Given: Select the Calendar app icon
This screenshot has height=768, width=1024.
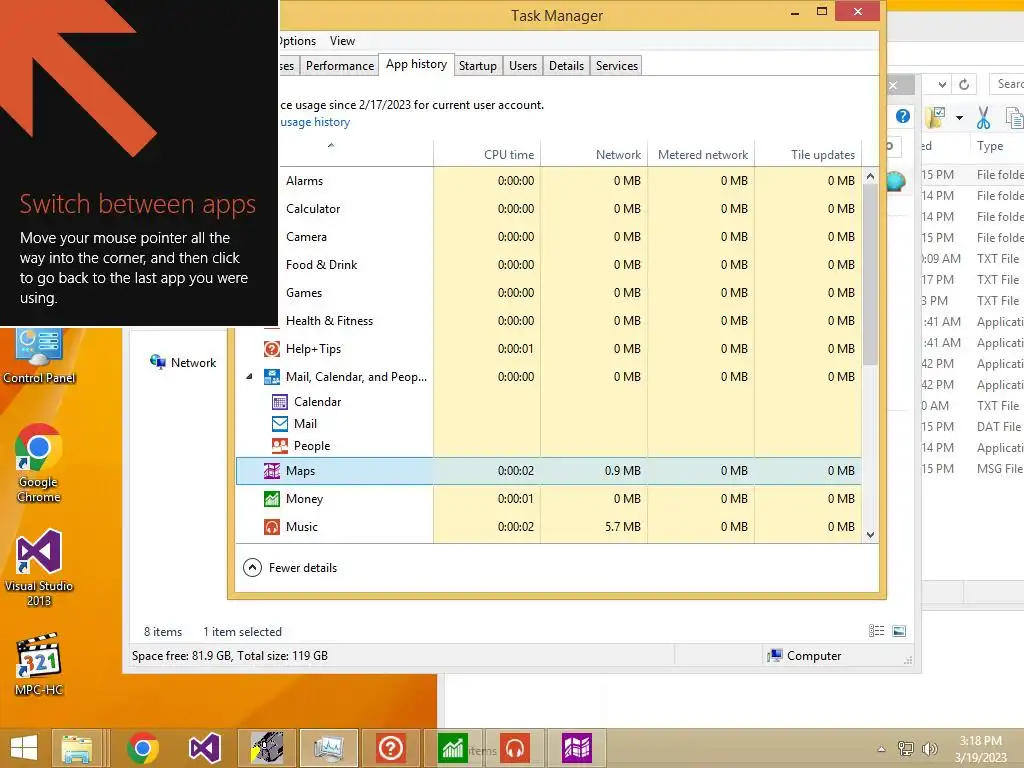Looking at the screenshot, I should coord(280,402).
